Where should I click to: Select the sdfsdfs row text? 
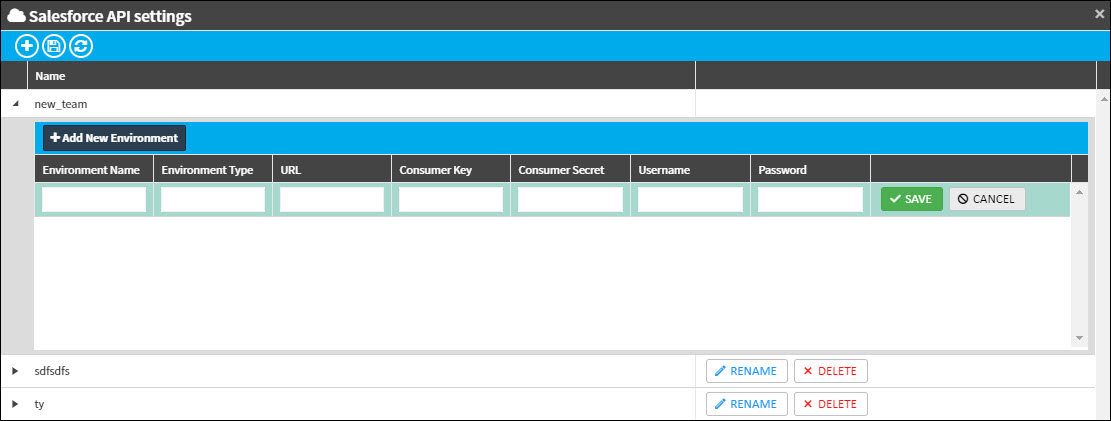click(x=52, y=371)
